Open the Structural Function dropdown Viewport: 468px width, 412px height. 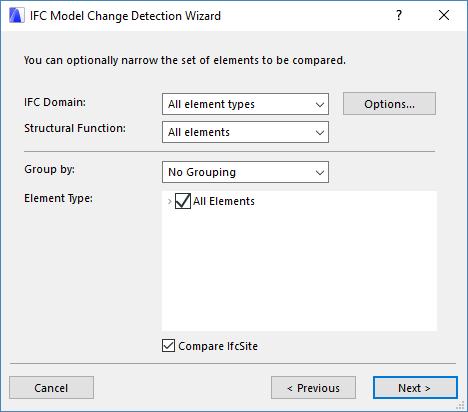245,132
